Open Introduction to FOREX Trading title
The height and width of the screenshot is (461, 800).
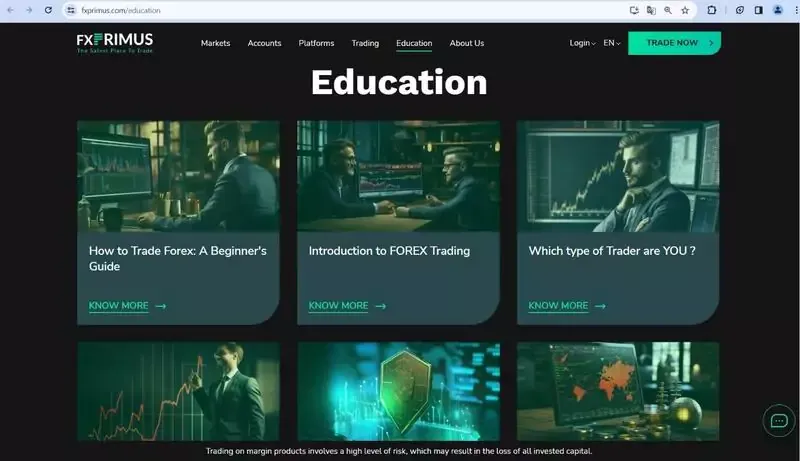coord(389,251)
